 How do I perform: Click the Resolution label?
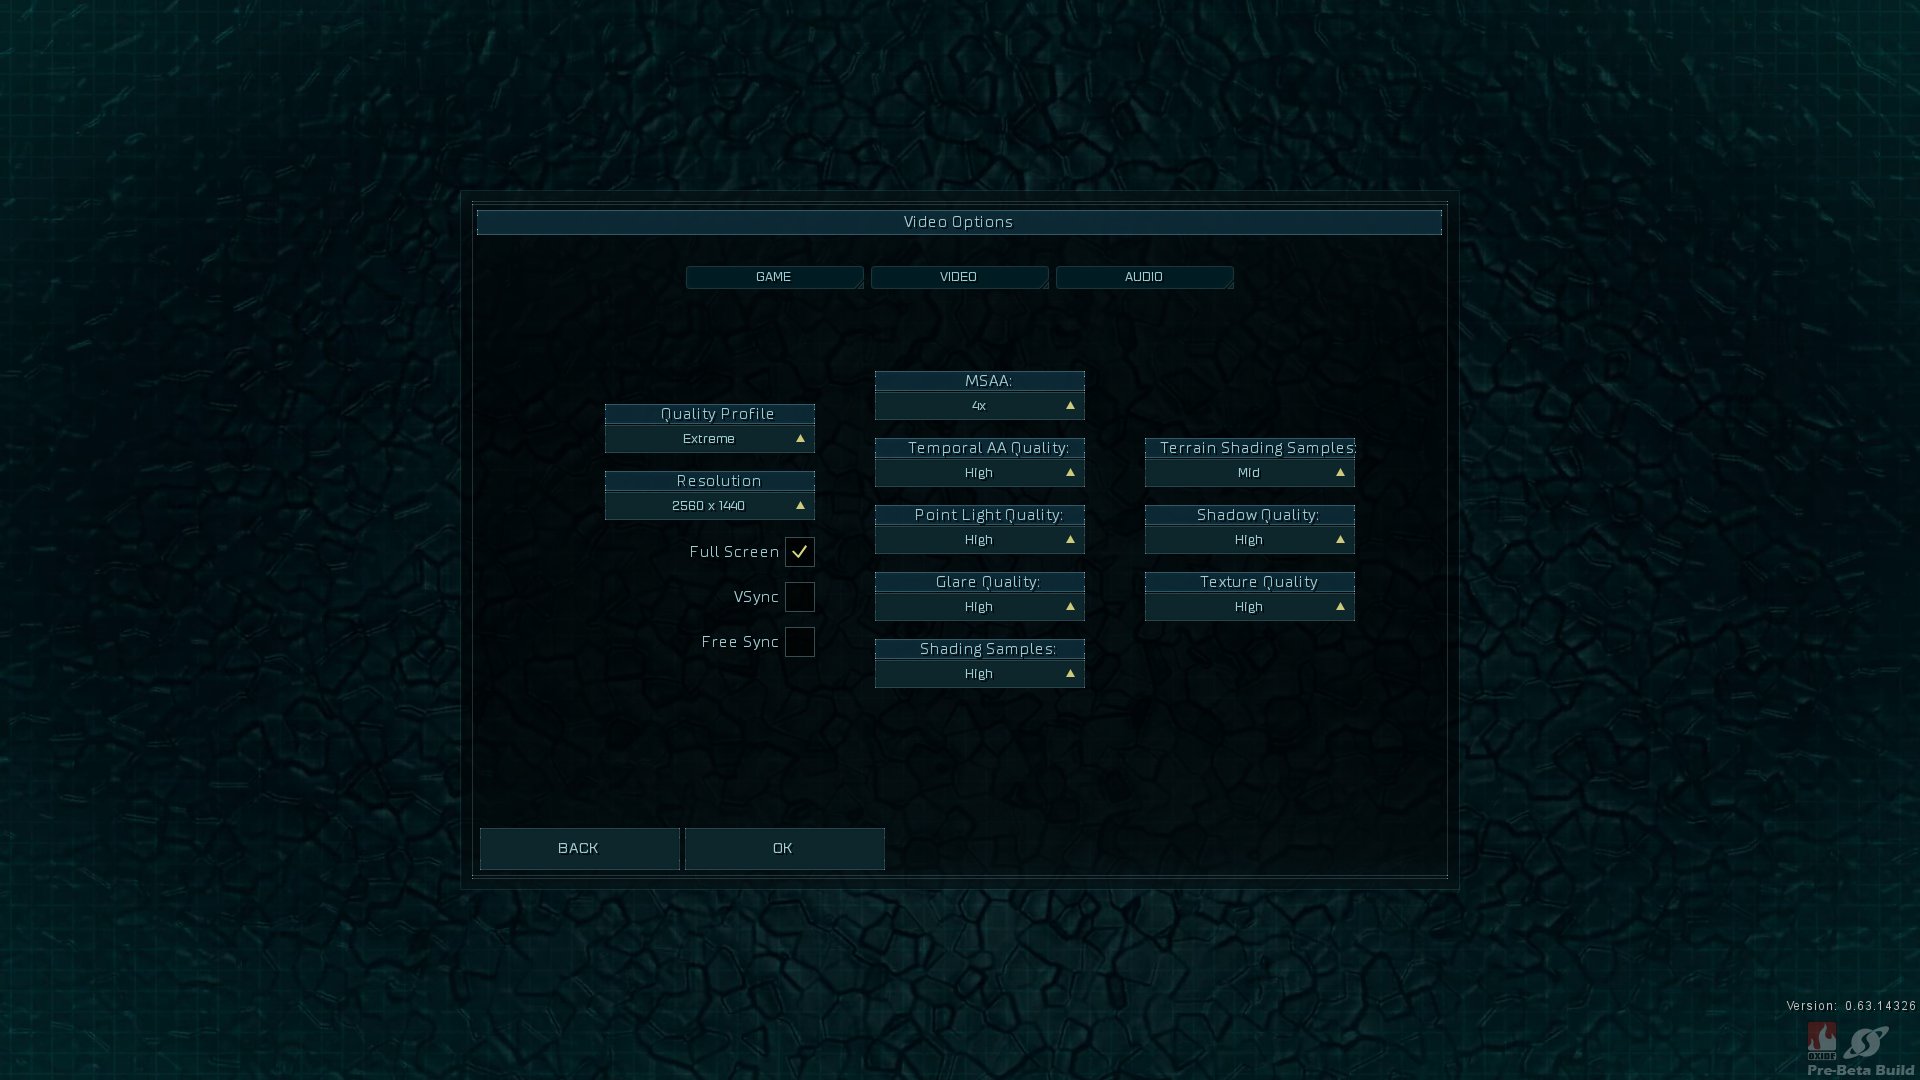719,481
